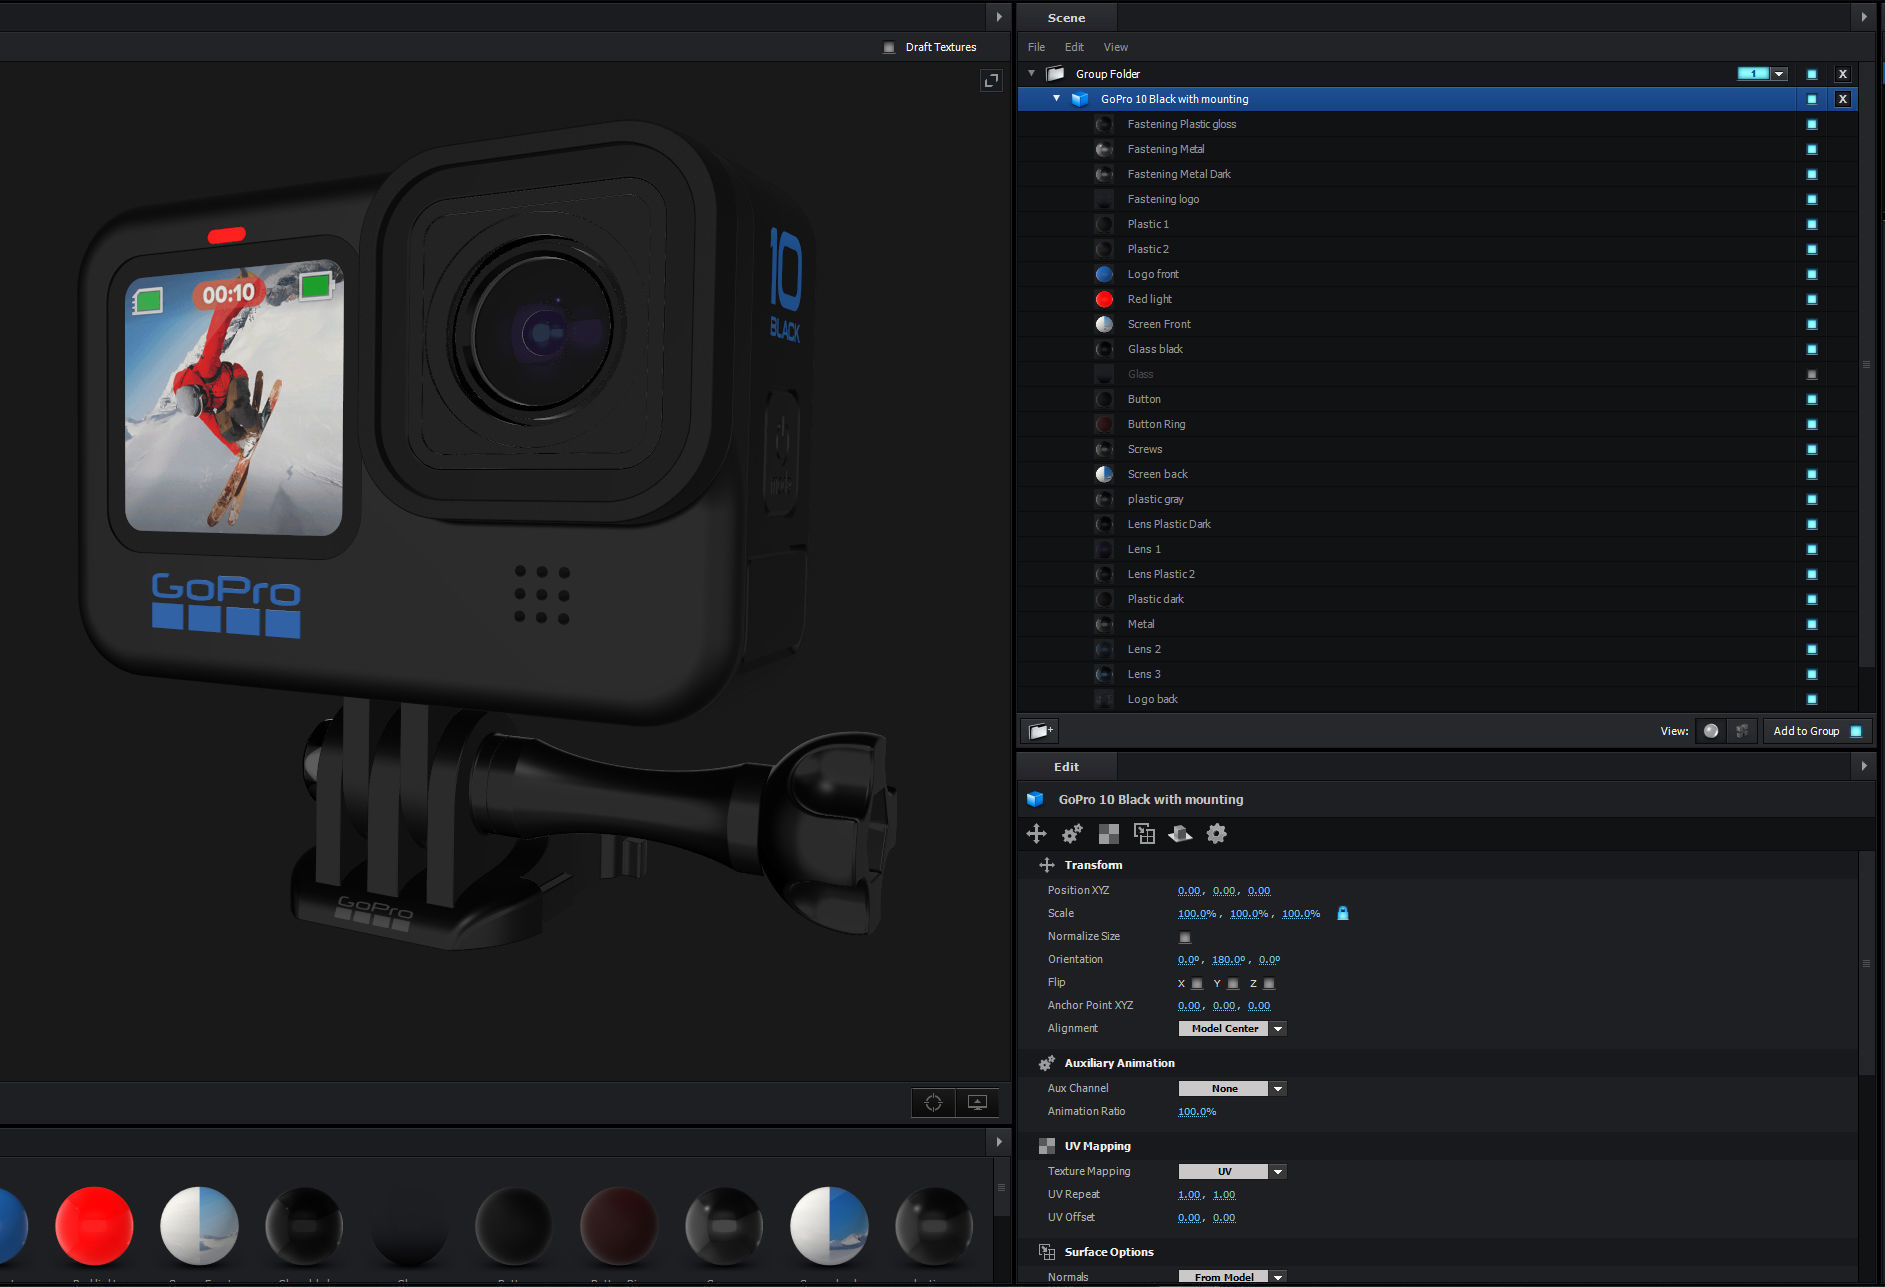This screenshot has width=1885, height=1287.
Task: Click the GoPro 10 model cube icon in tree
Action: 1080,99
